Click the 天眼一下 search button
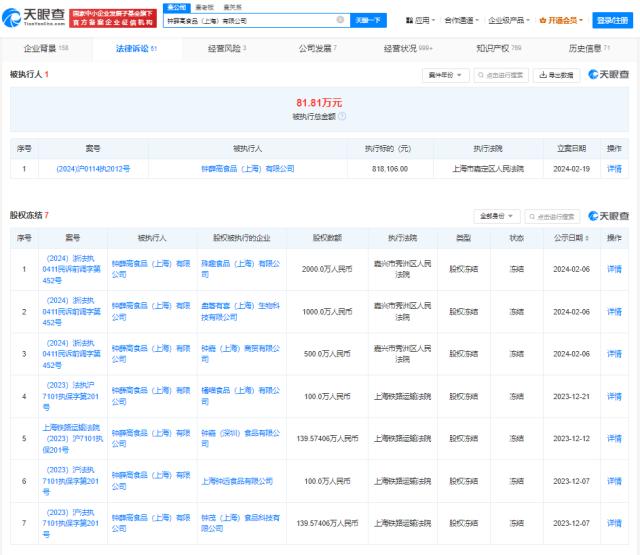Viewport: 640px width, 555px height. [368, 20]
